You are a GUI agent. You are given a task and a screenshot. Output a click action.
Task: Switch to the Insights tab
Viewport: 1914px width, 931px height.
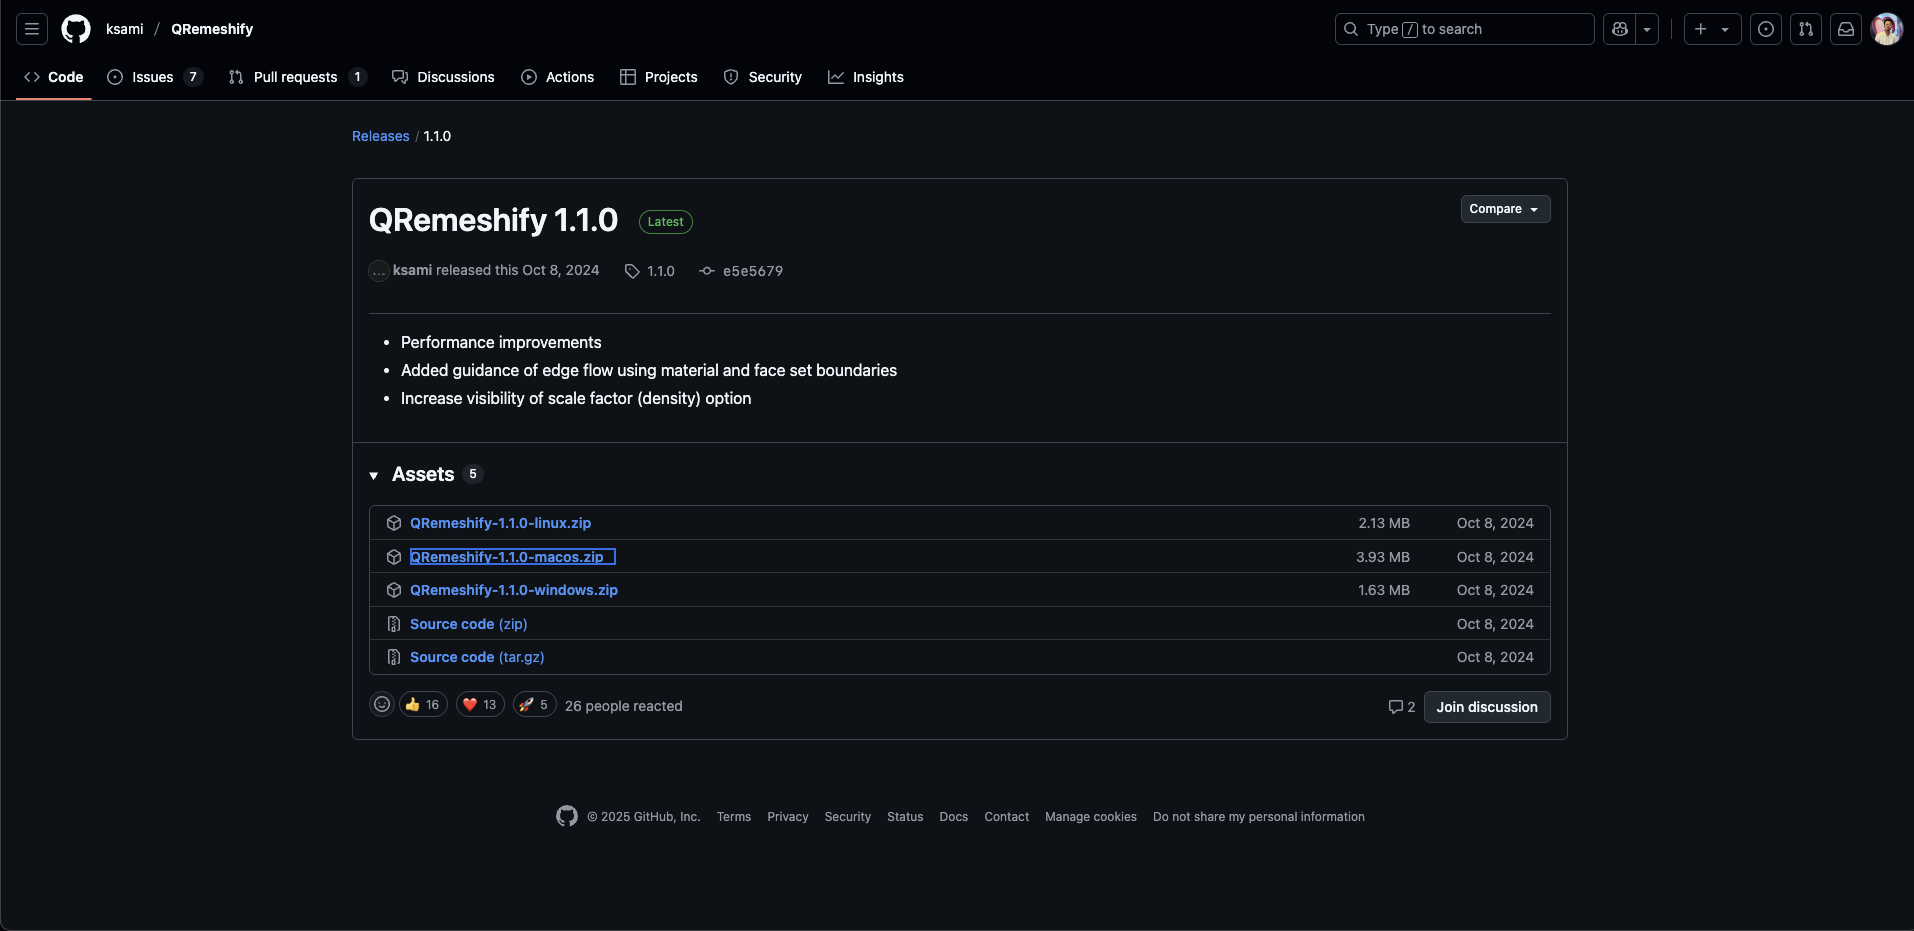pyautogui.click(x=866, y=77)
